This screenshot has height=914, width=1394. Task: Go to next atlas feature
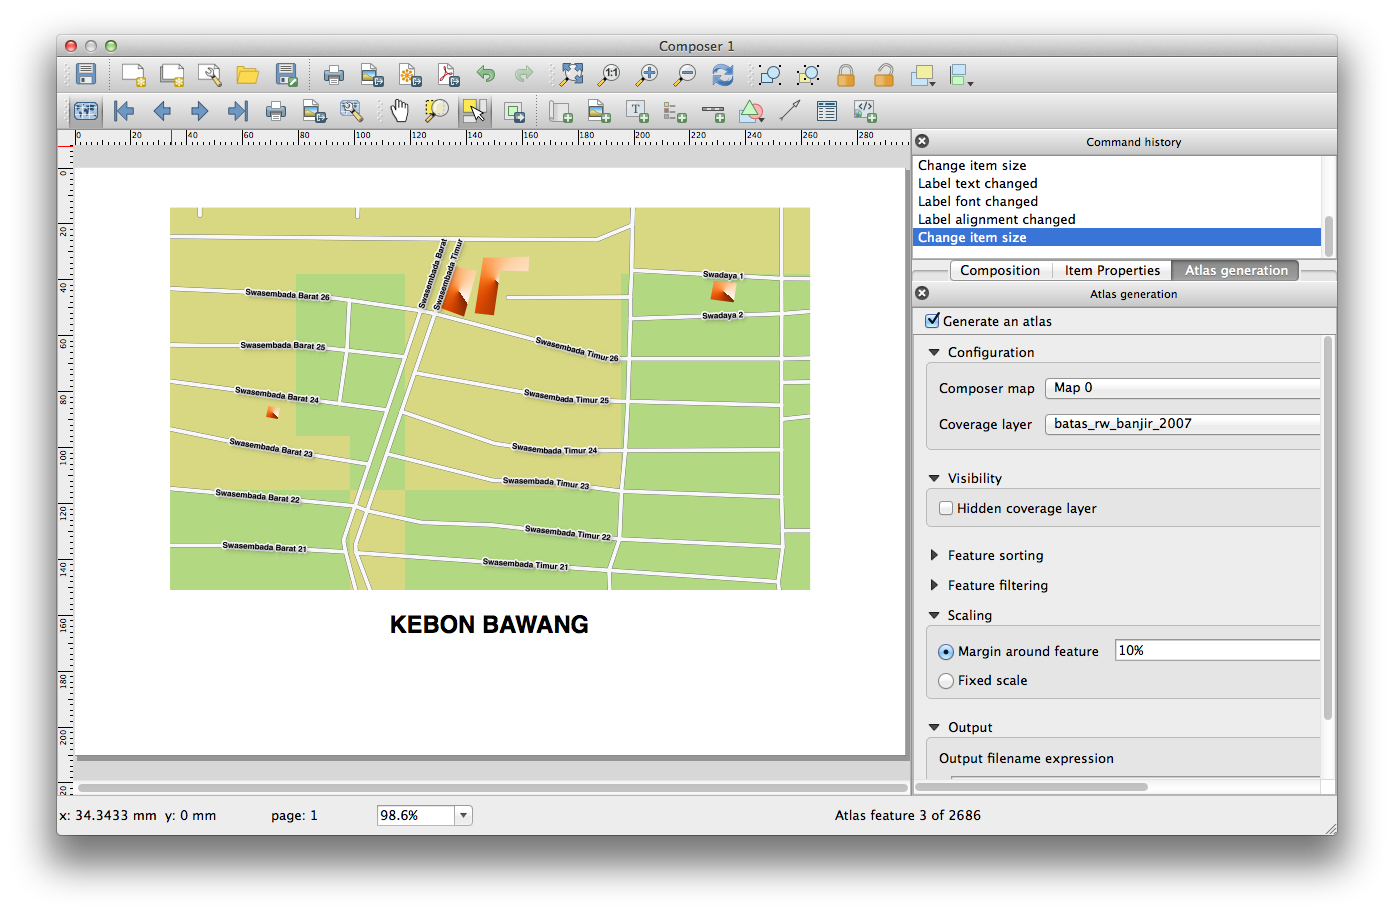coord(199,111)
